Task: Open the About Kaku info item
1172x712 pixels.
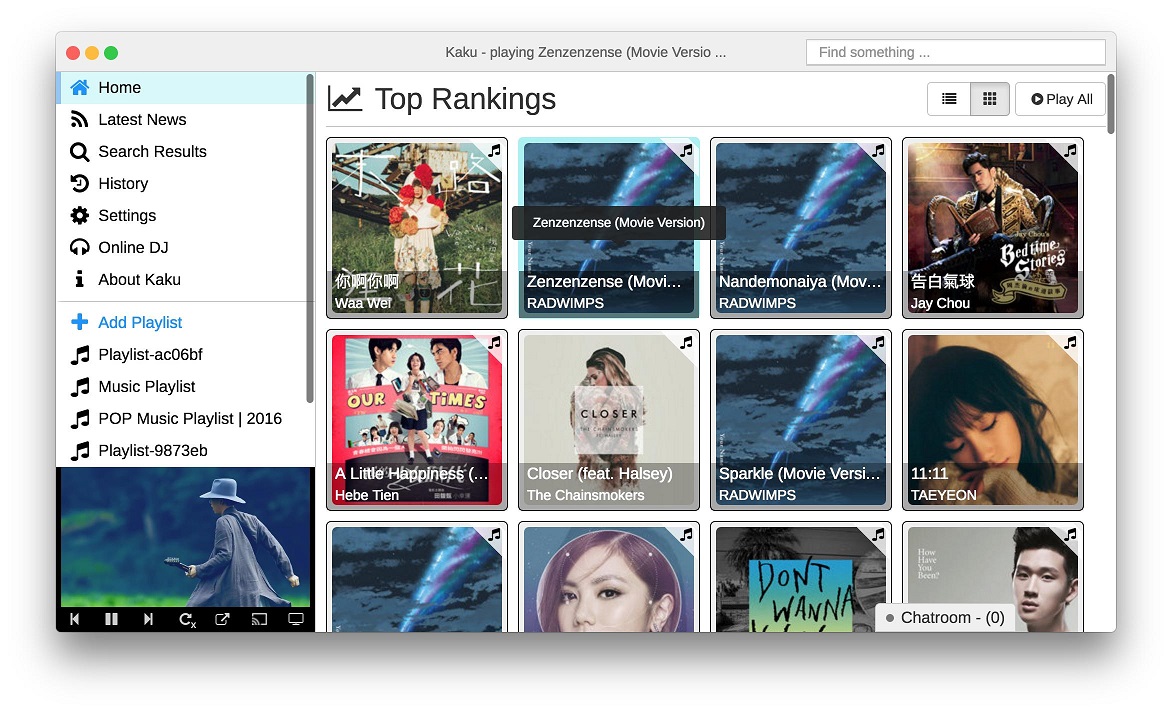Action: tap(139, 280)
